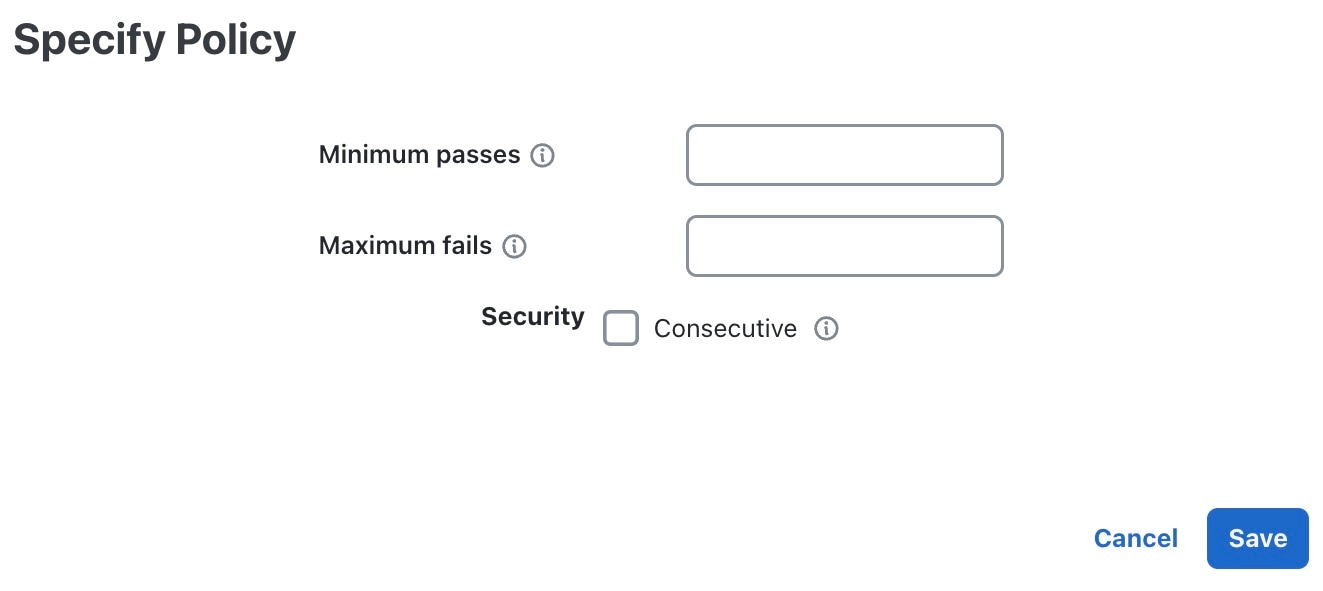Image resolution: width=1323 pixels, height=591 pixels.
Task: Toggle the Security Consecutive box
Action: click(x=621, y=328)
